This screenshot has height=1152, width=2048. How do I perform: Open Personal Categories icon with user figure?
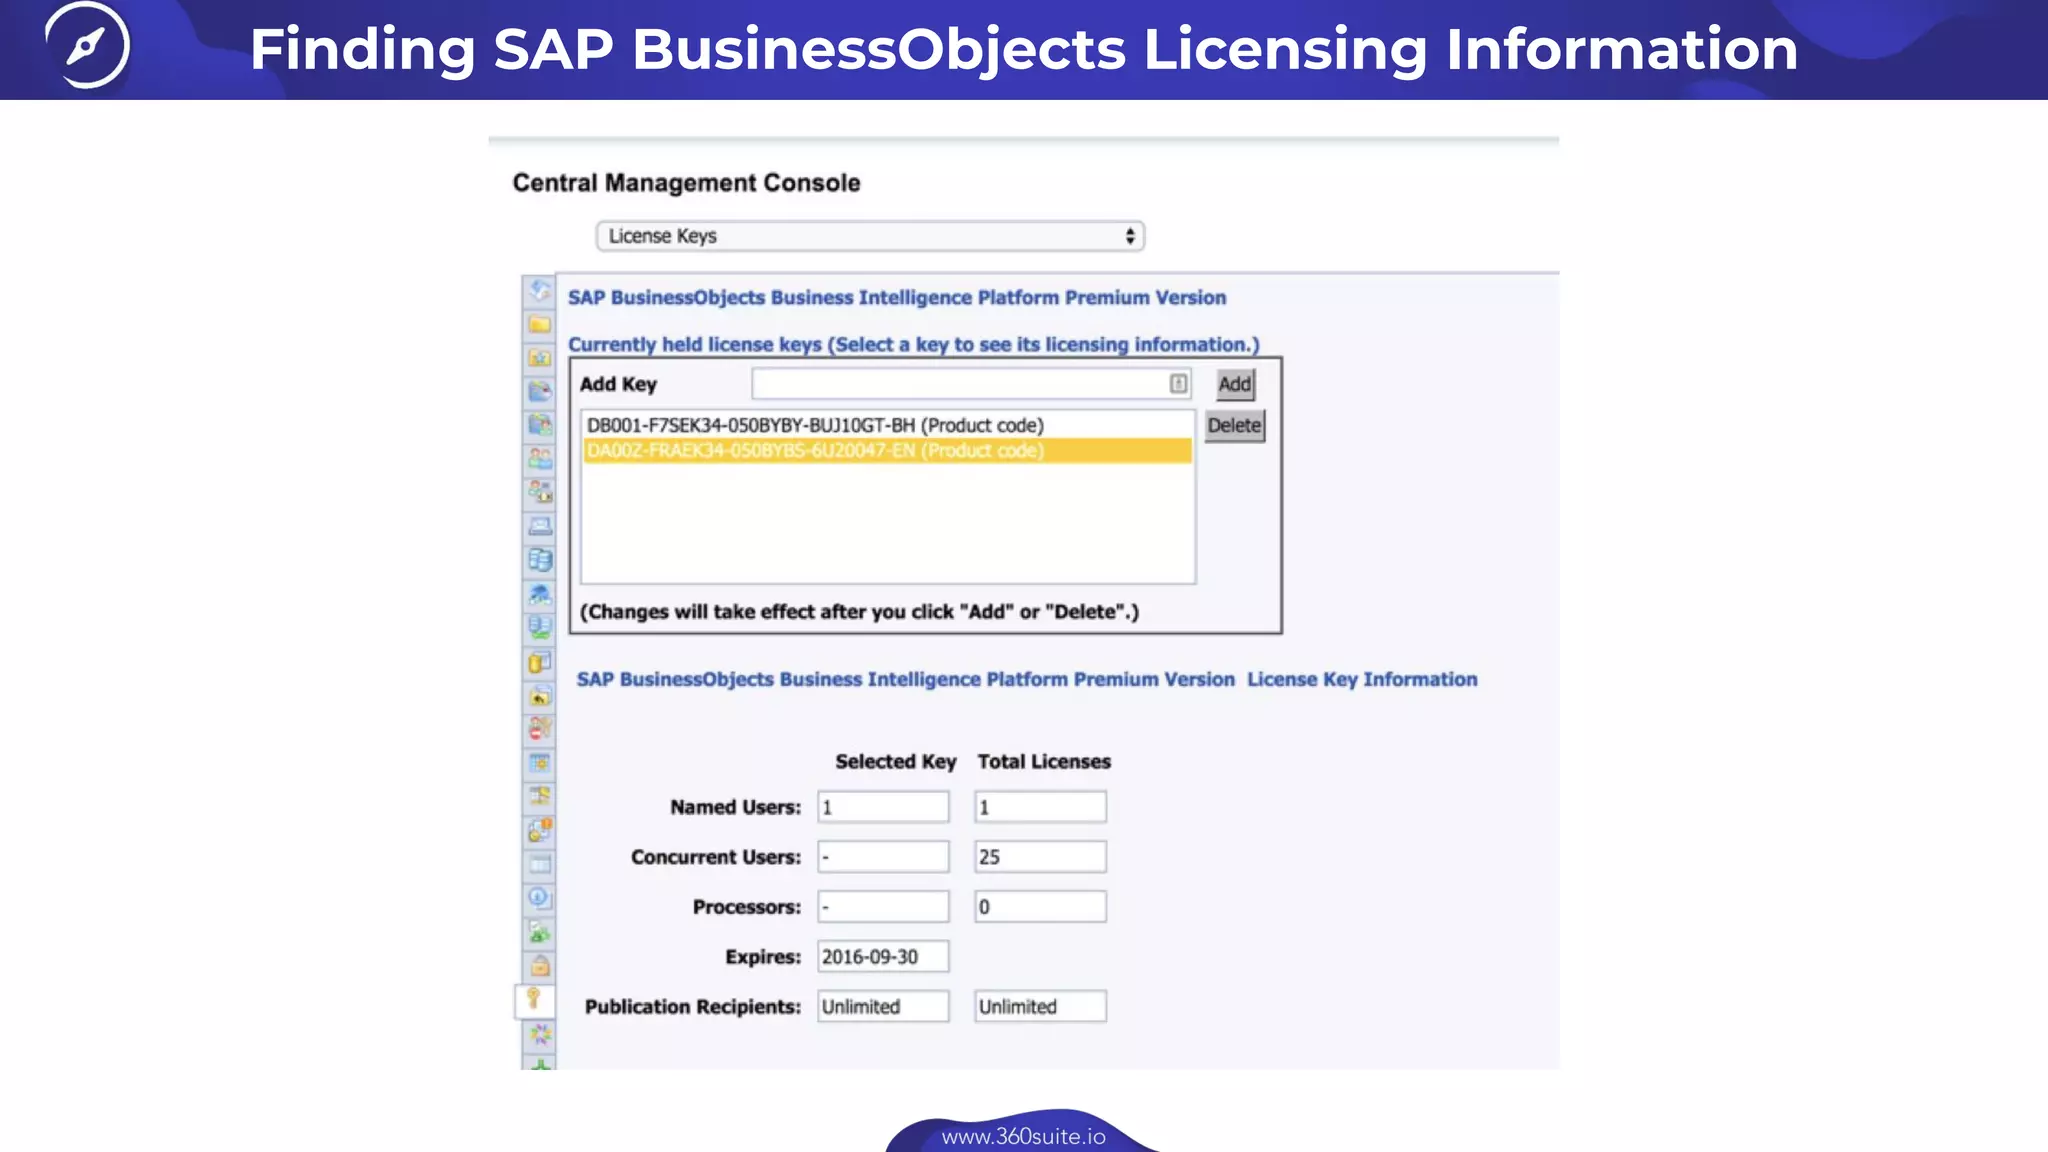[x=540, y=425]
